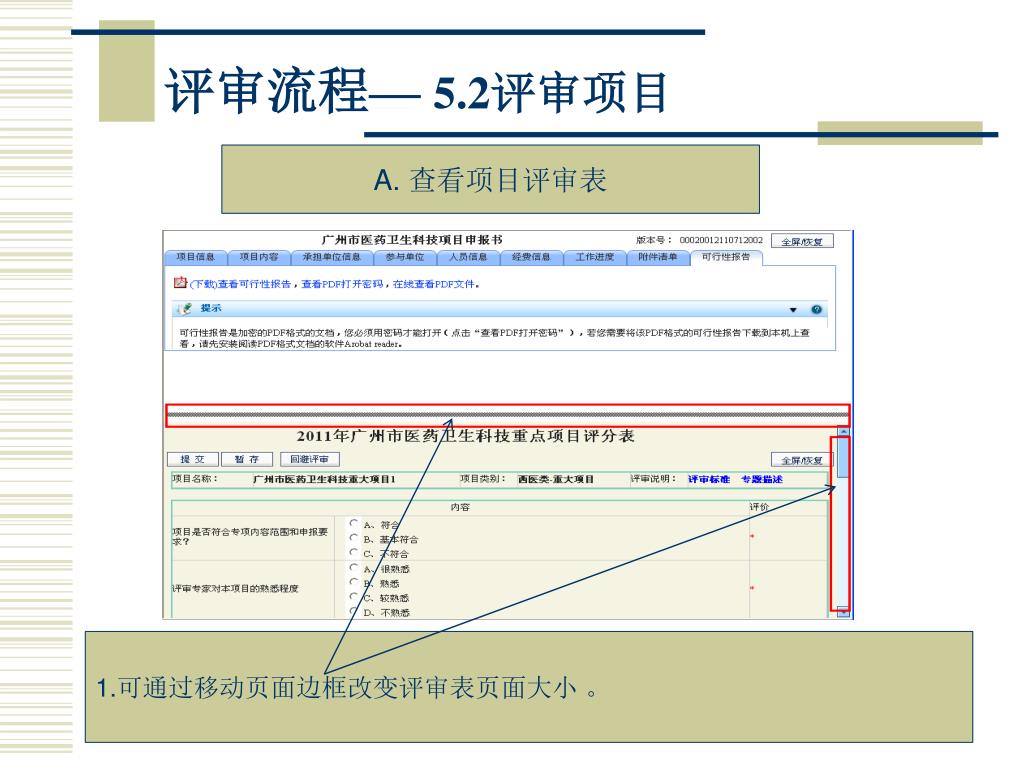Screen dimensions: 1024x768
Task: Open the 人员信息 tab
Action: coord(468,257)
